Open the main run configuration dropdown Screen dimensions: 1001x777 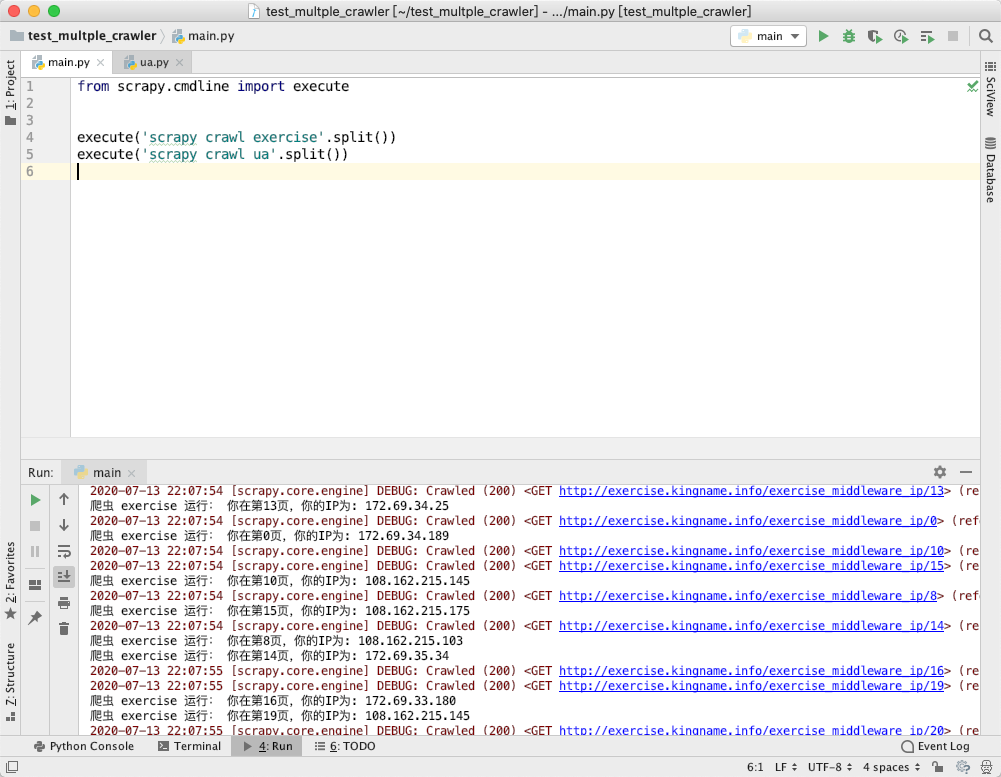pyautogui.click(x=769, y=36)
